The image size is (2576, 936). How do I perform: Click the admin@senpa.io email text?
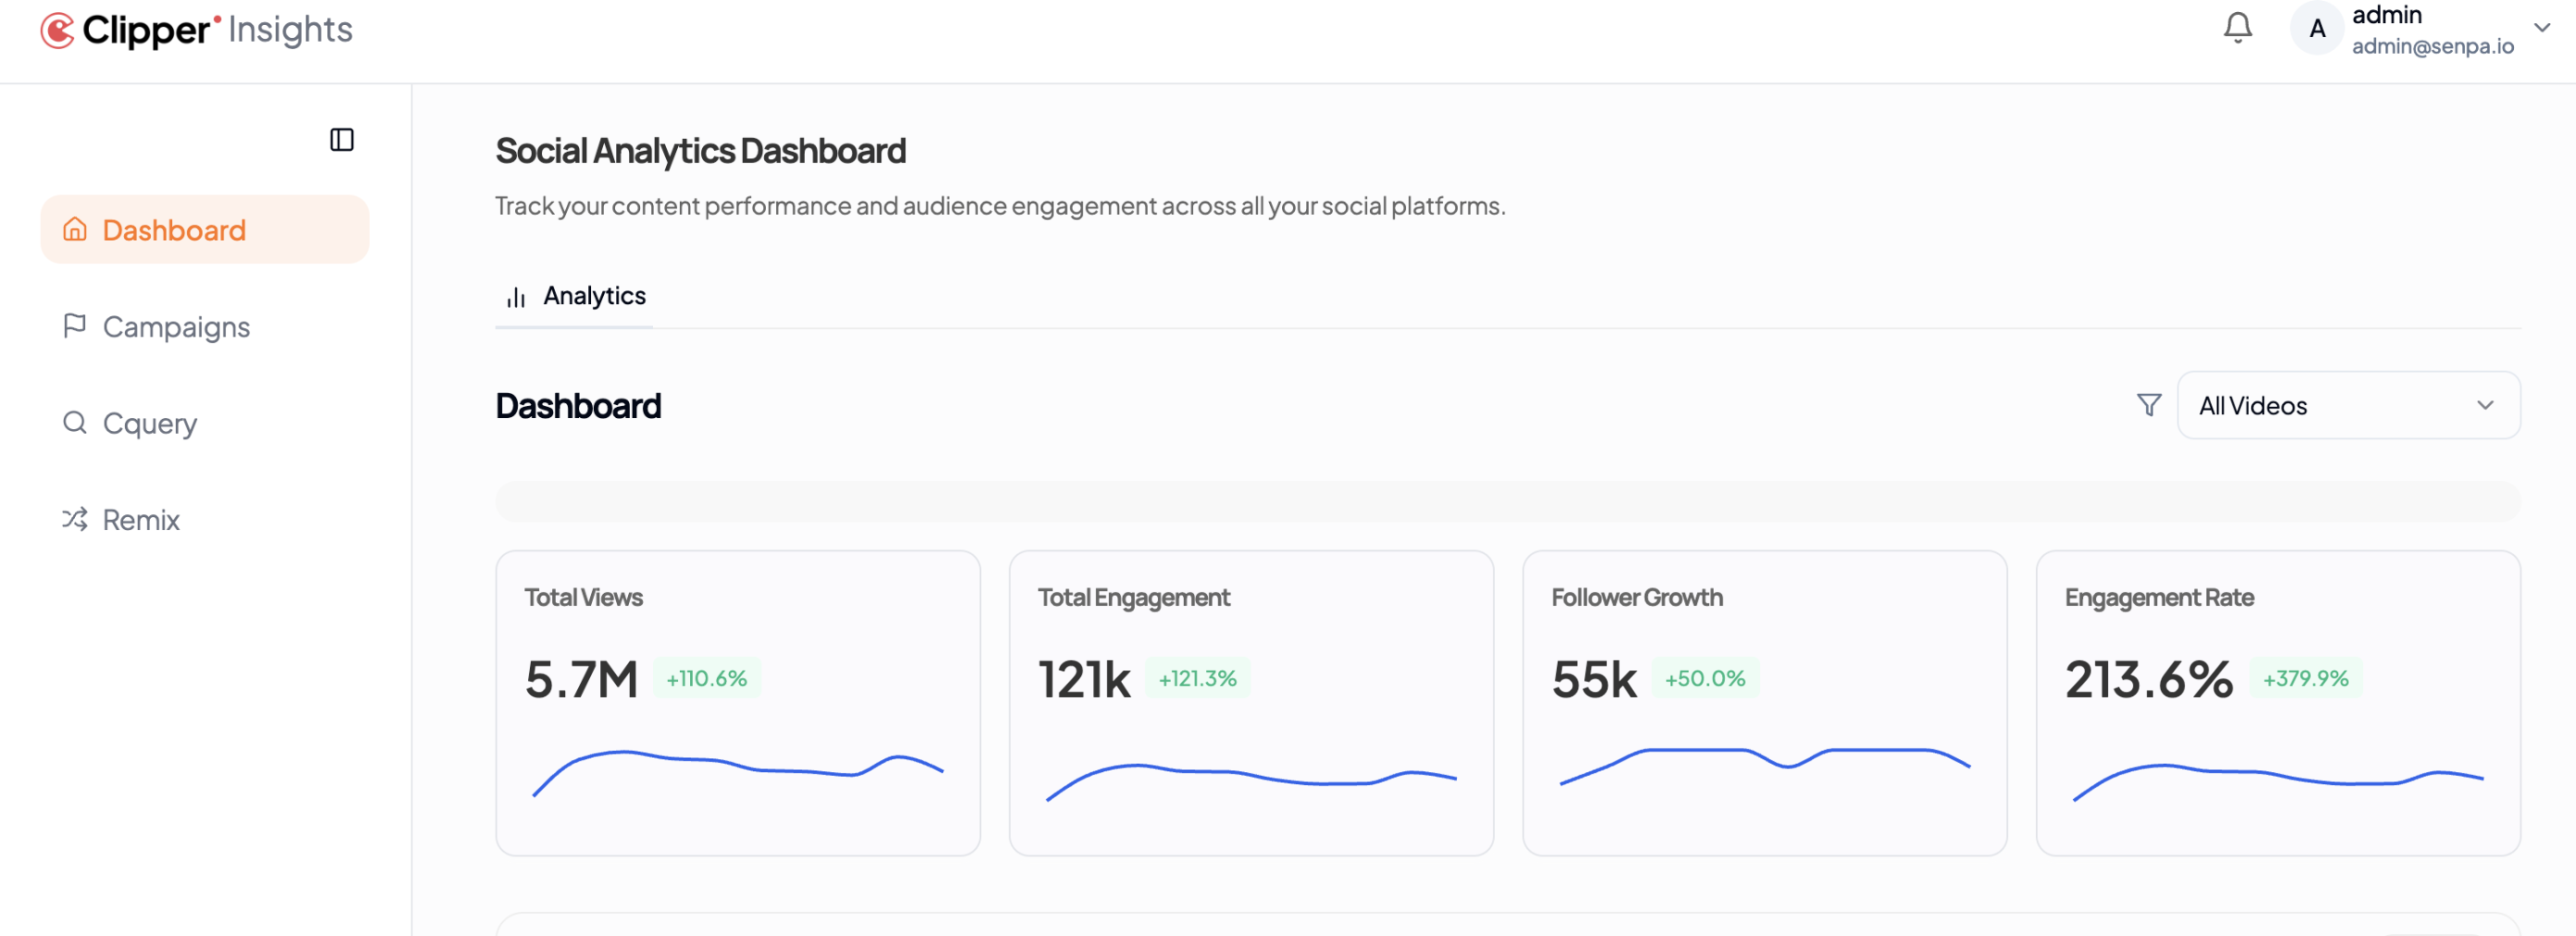(2432, 46)
